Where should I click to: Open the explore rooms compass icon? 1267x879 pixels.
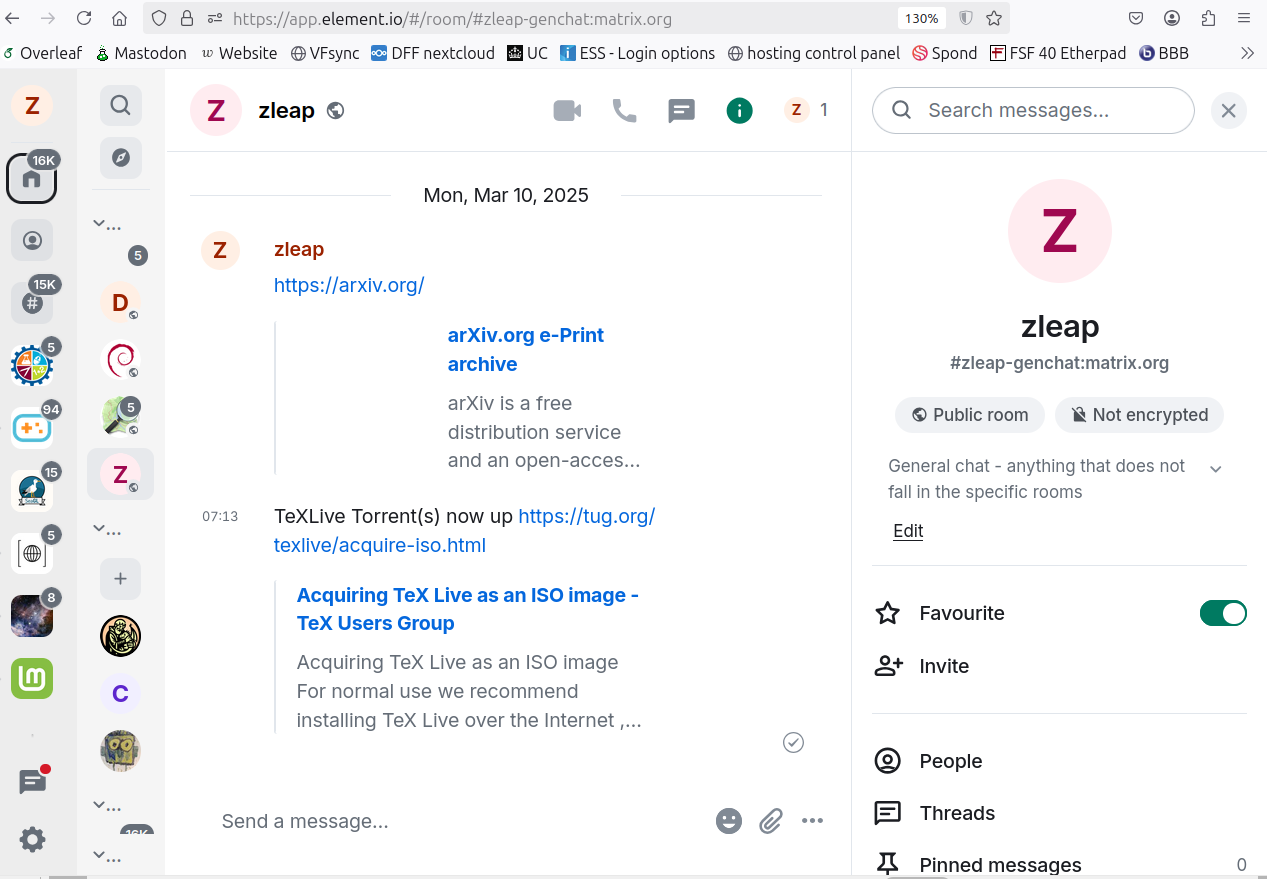coord(121,158)
